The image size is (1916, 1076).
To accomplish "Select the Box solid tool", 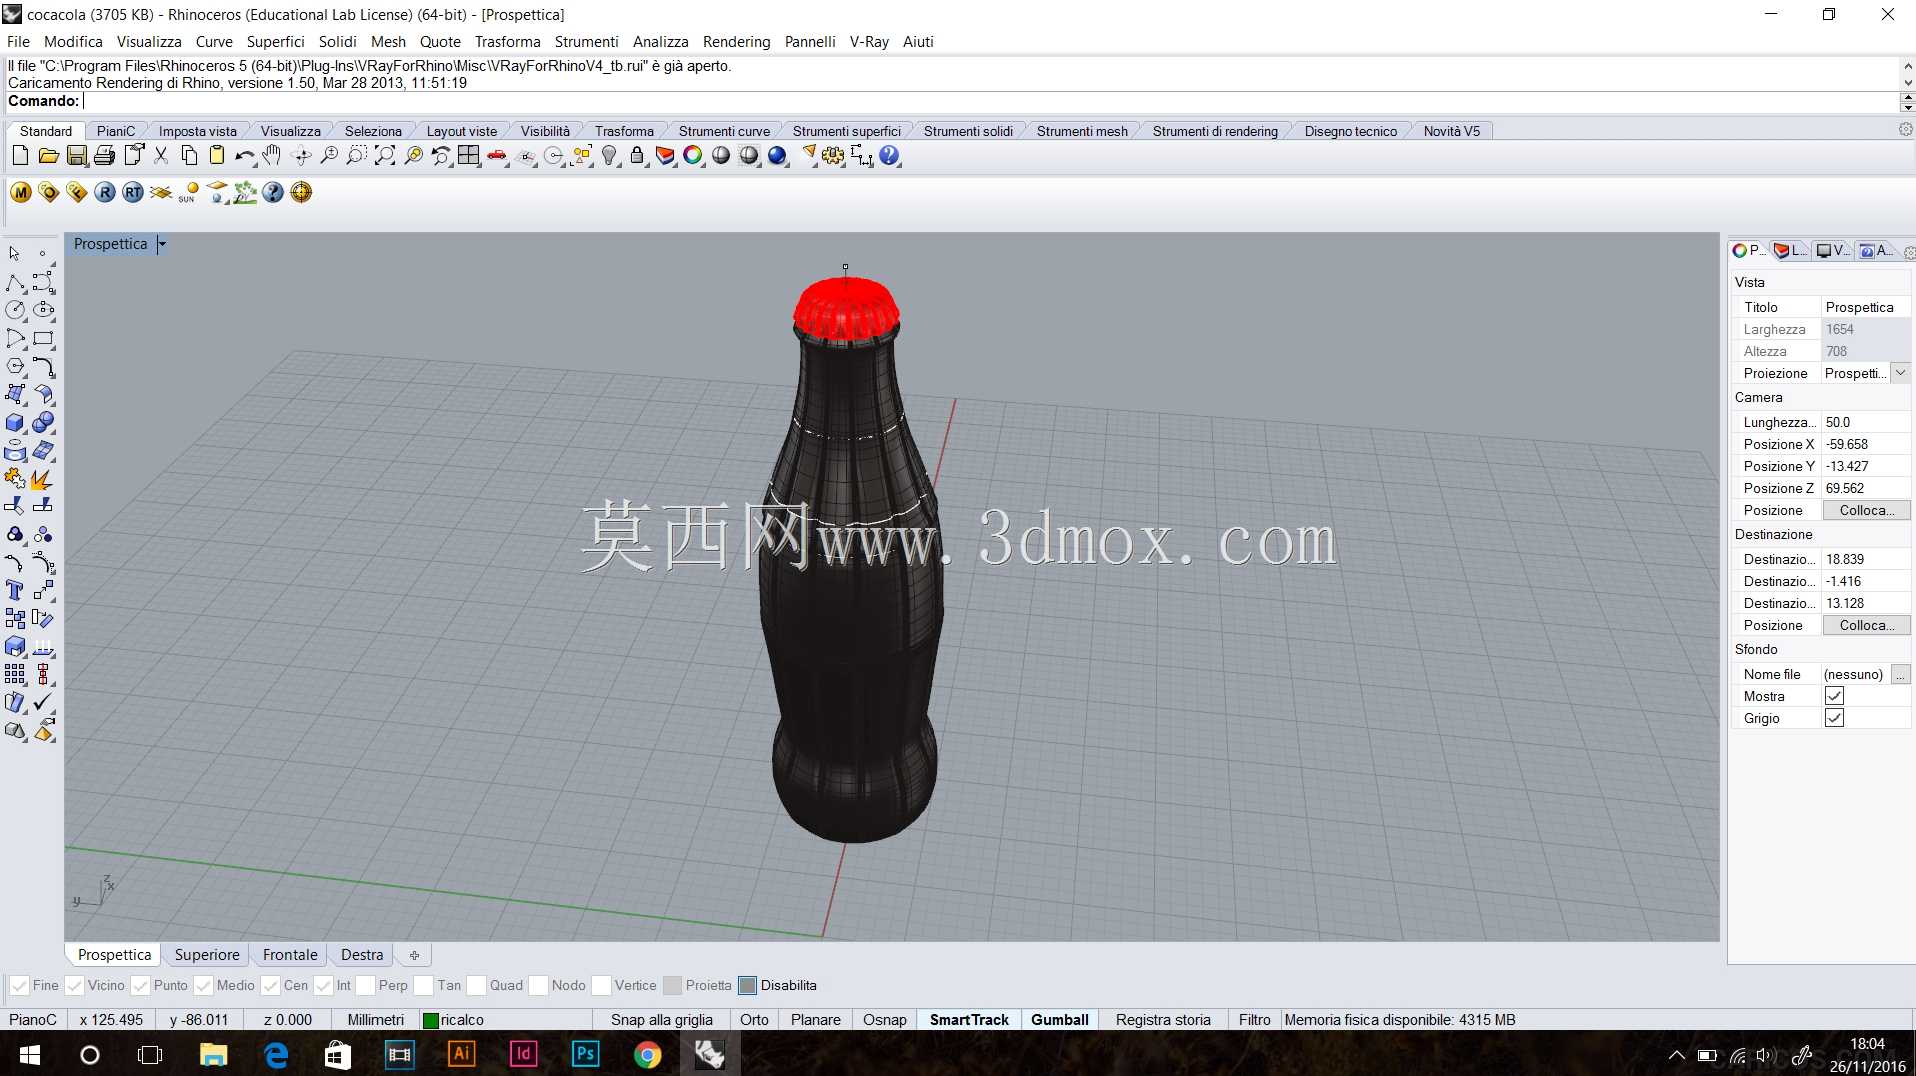I will pos(15,423).
